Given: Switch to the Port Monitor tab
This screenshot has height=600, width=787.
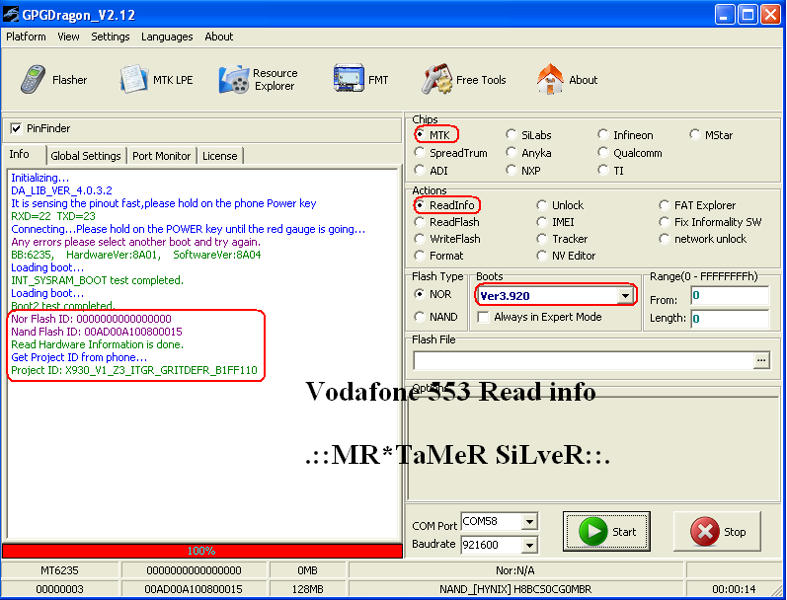Looking at the screenshot, I should tap(162, 156).
